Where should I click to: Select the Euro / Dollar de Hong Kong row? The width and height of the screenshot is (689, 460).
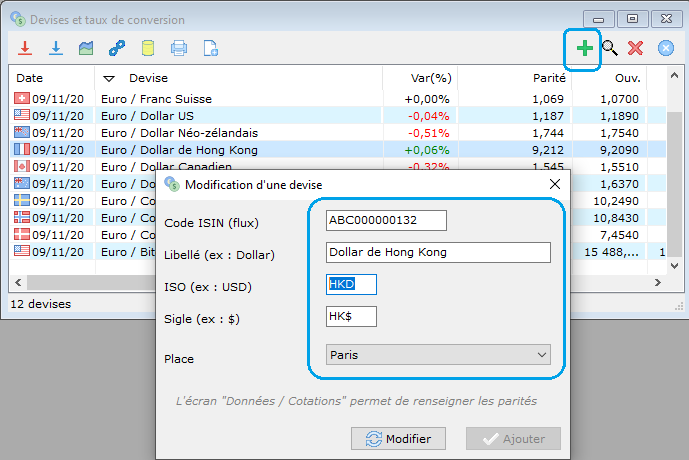click(337, 150)
